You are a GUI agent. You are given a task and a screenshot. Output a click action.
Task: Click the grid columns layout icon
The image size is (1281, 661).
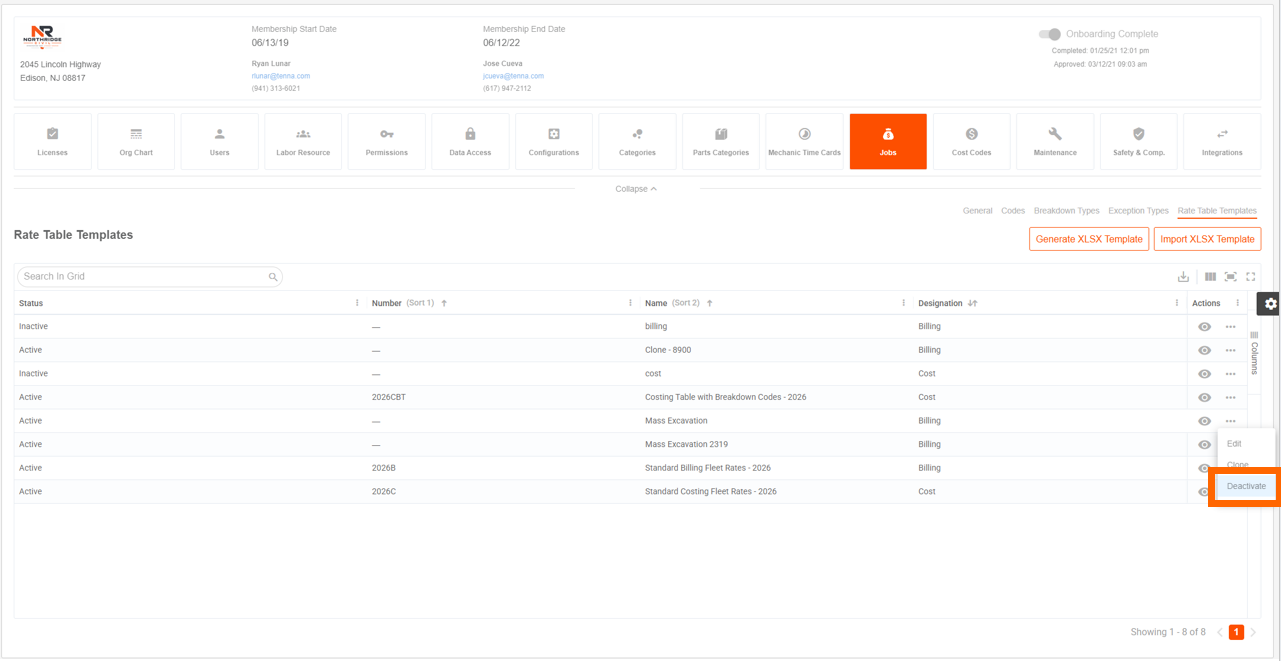[1210, 277]
